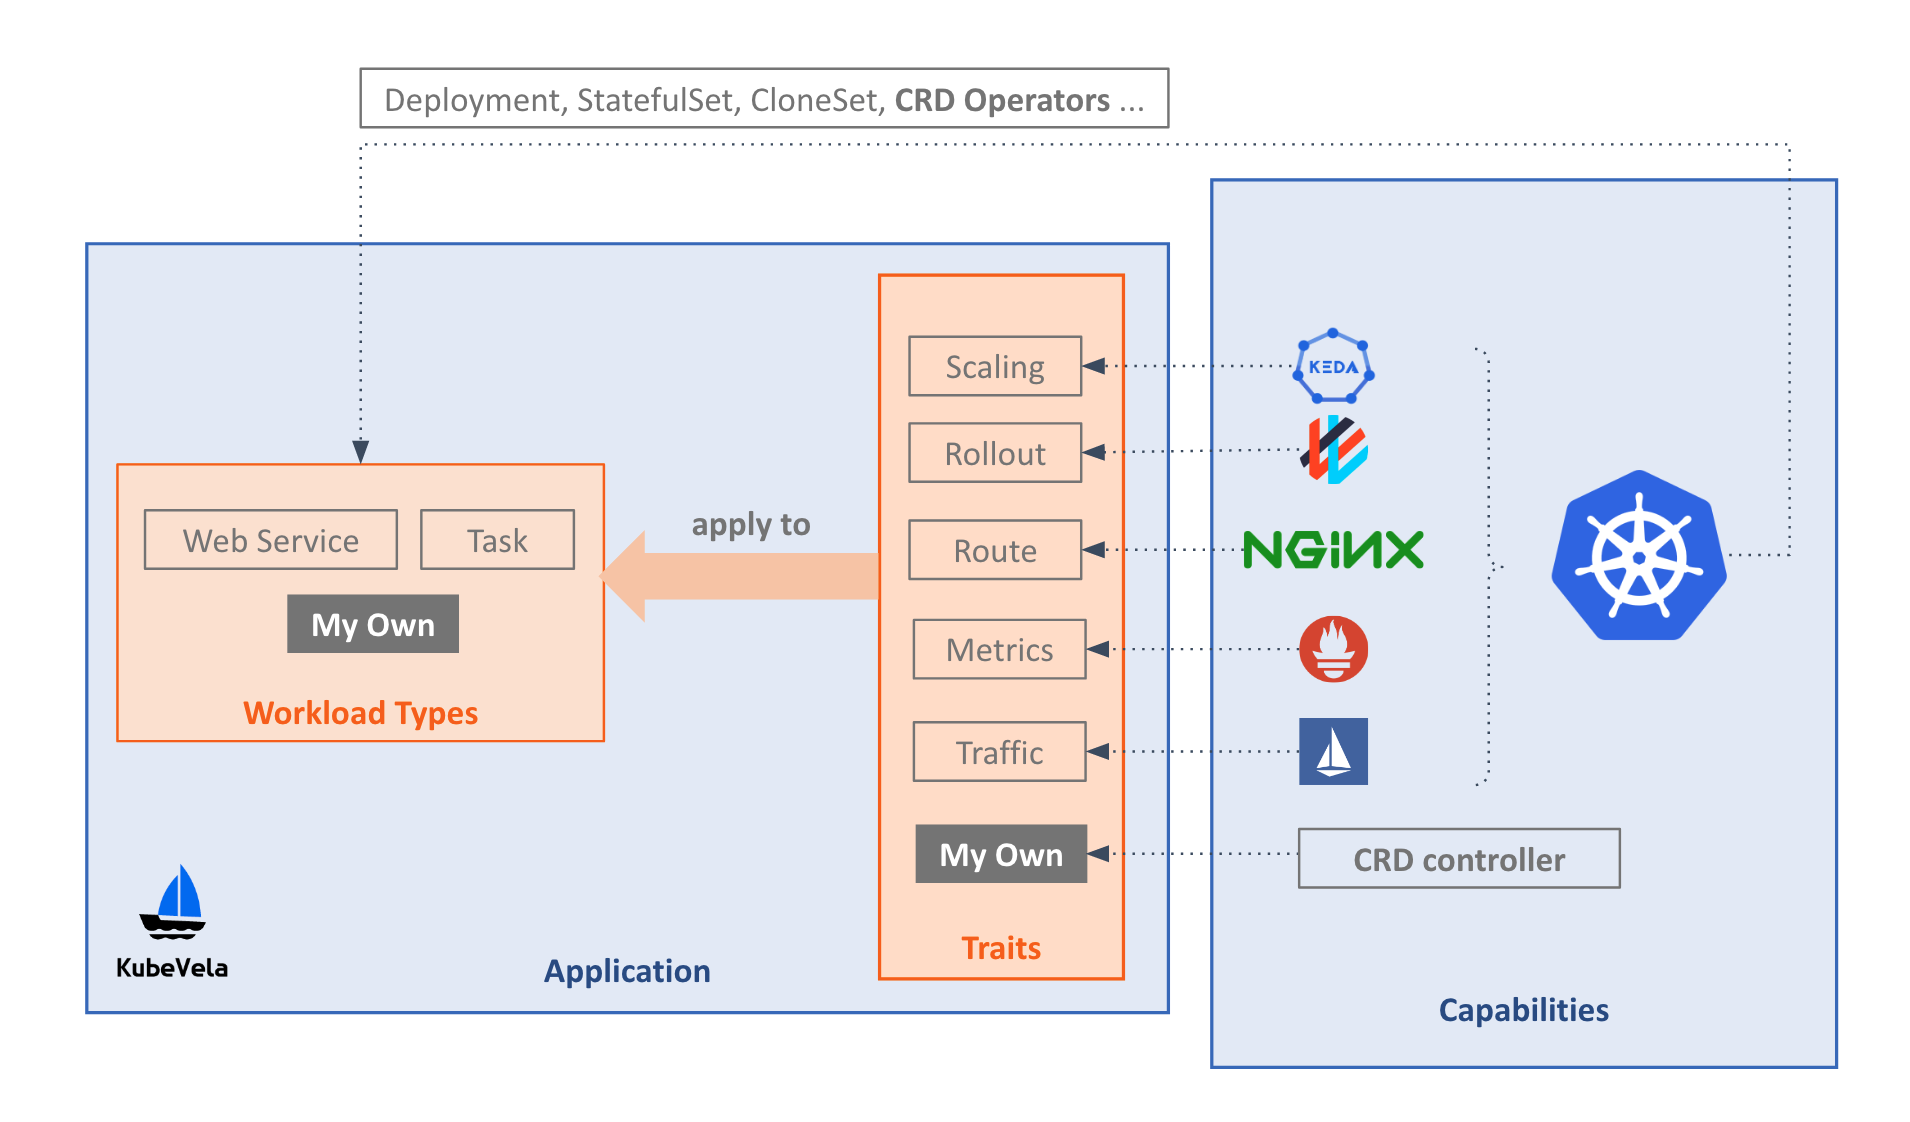The image size is (1910, 1122).
Task: Click the Istio sailboat icon
Action: [1333, 751]
